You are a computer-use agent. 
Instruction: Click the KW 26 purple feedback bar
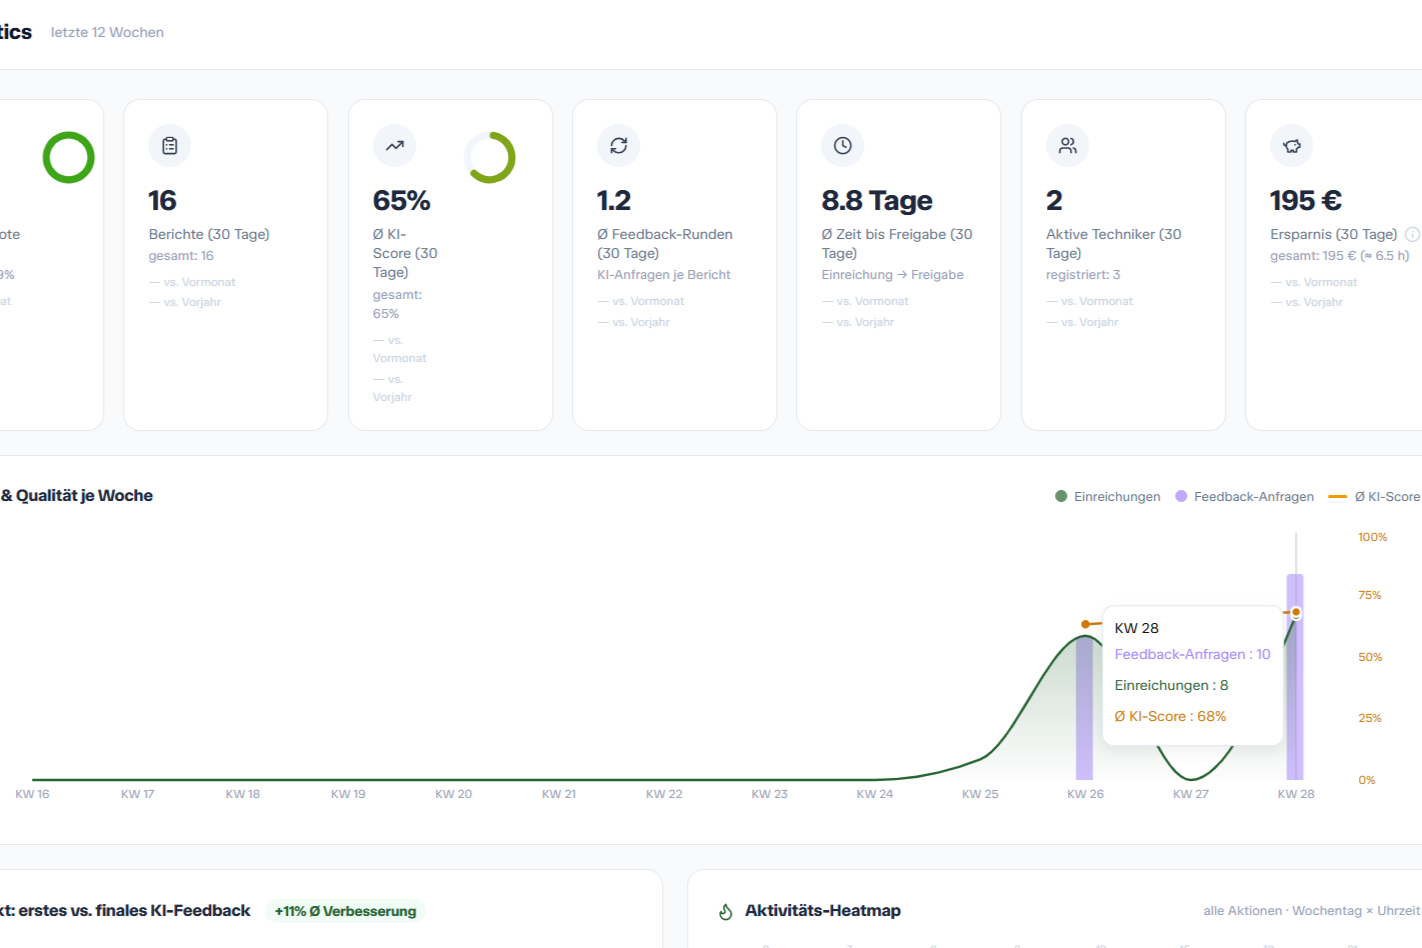click(1084, 709)
